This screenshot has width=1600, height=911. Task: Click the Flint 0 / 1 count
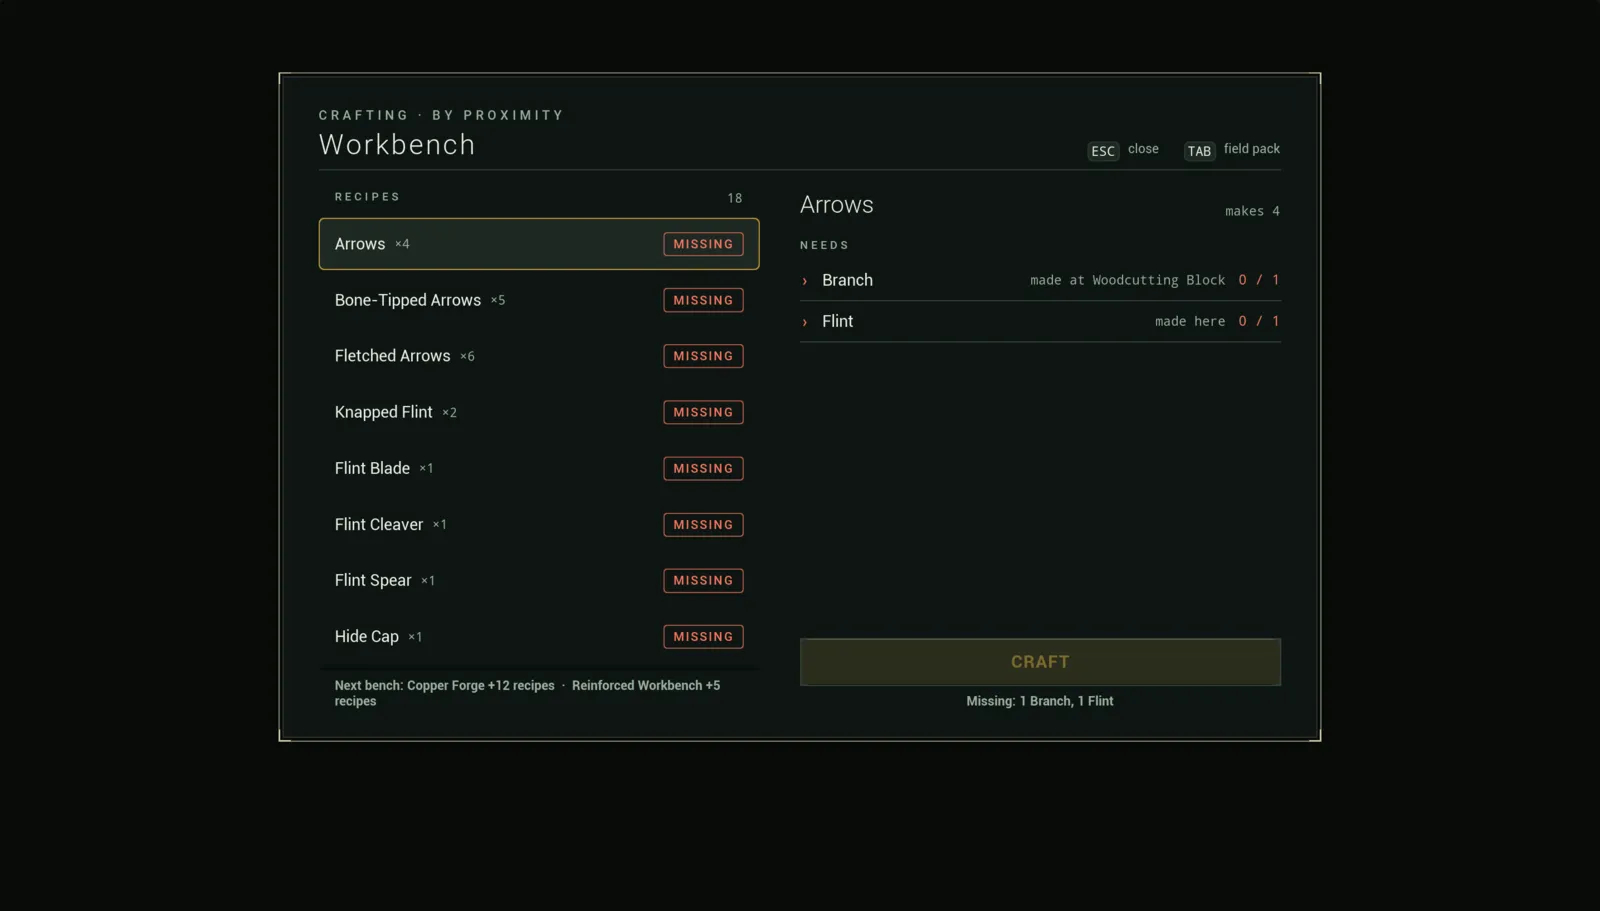(1259, 321)
